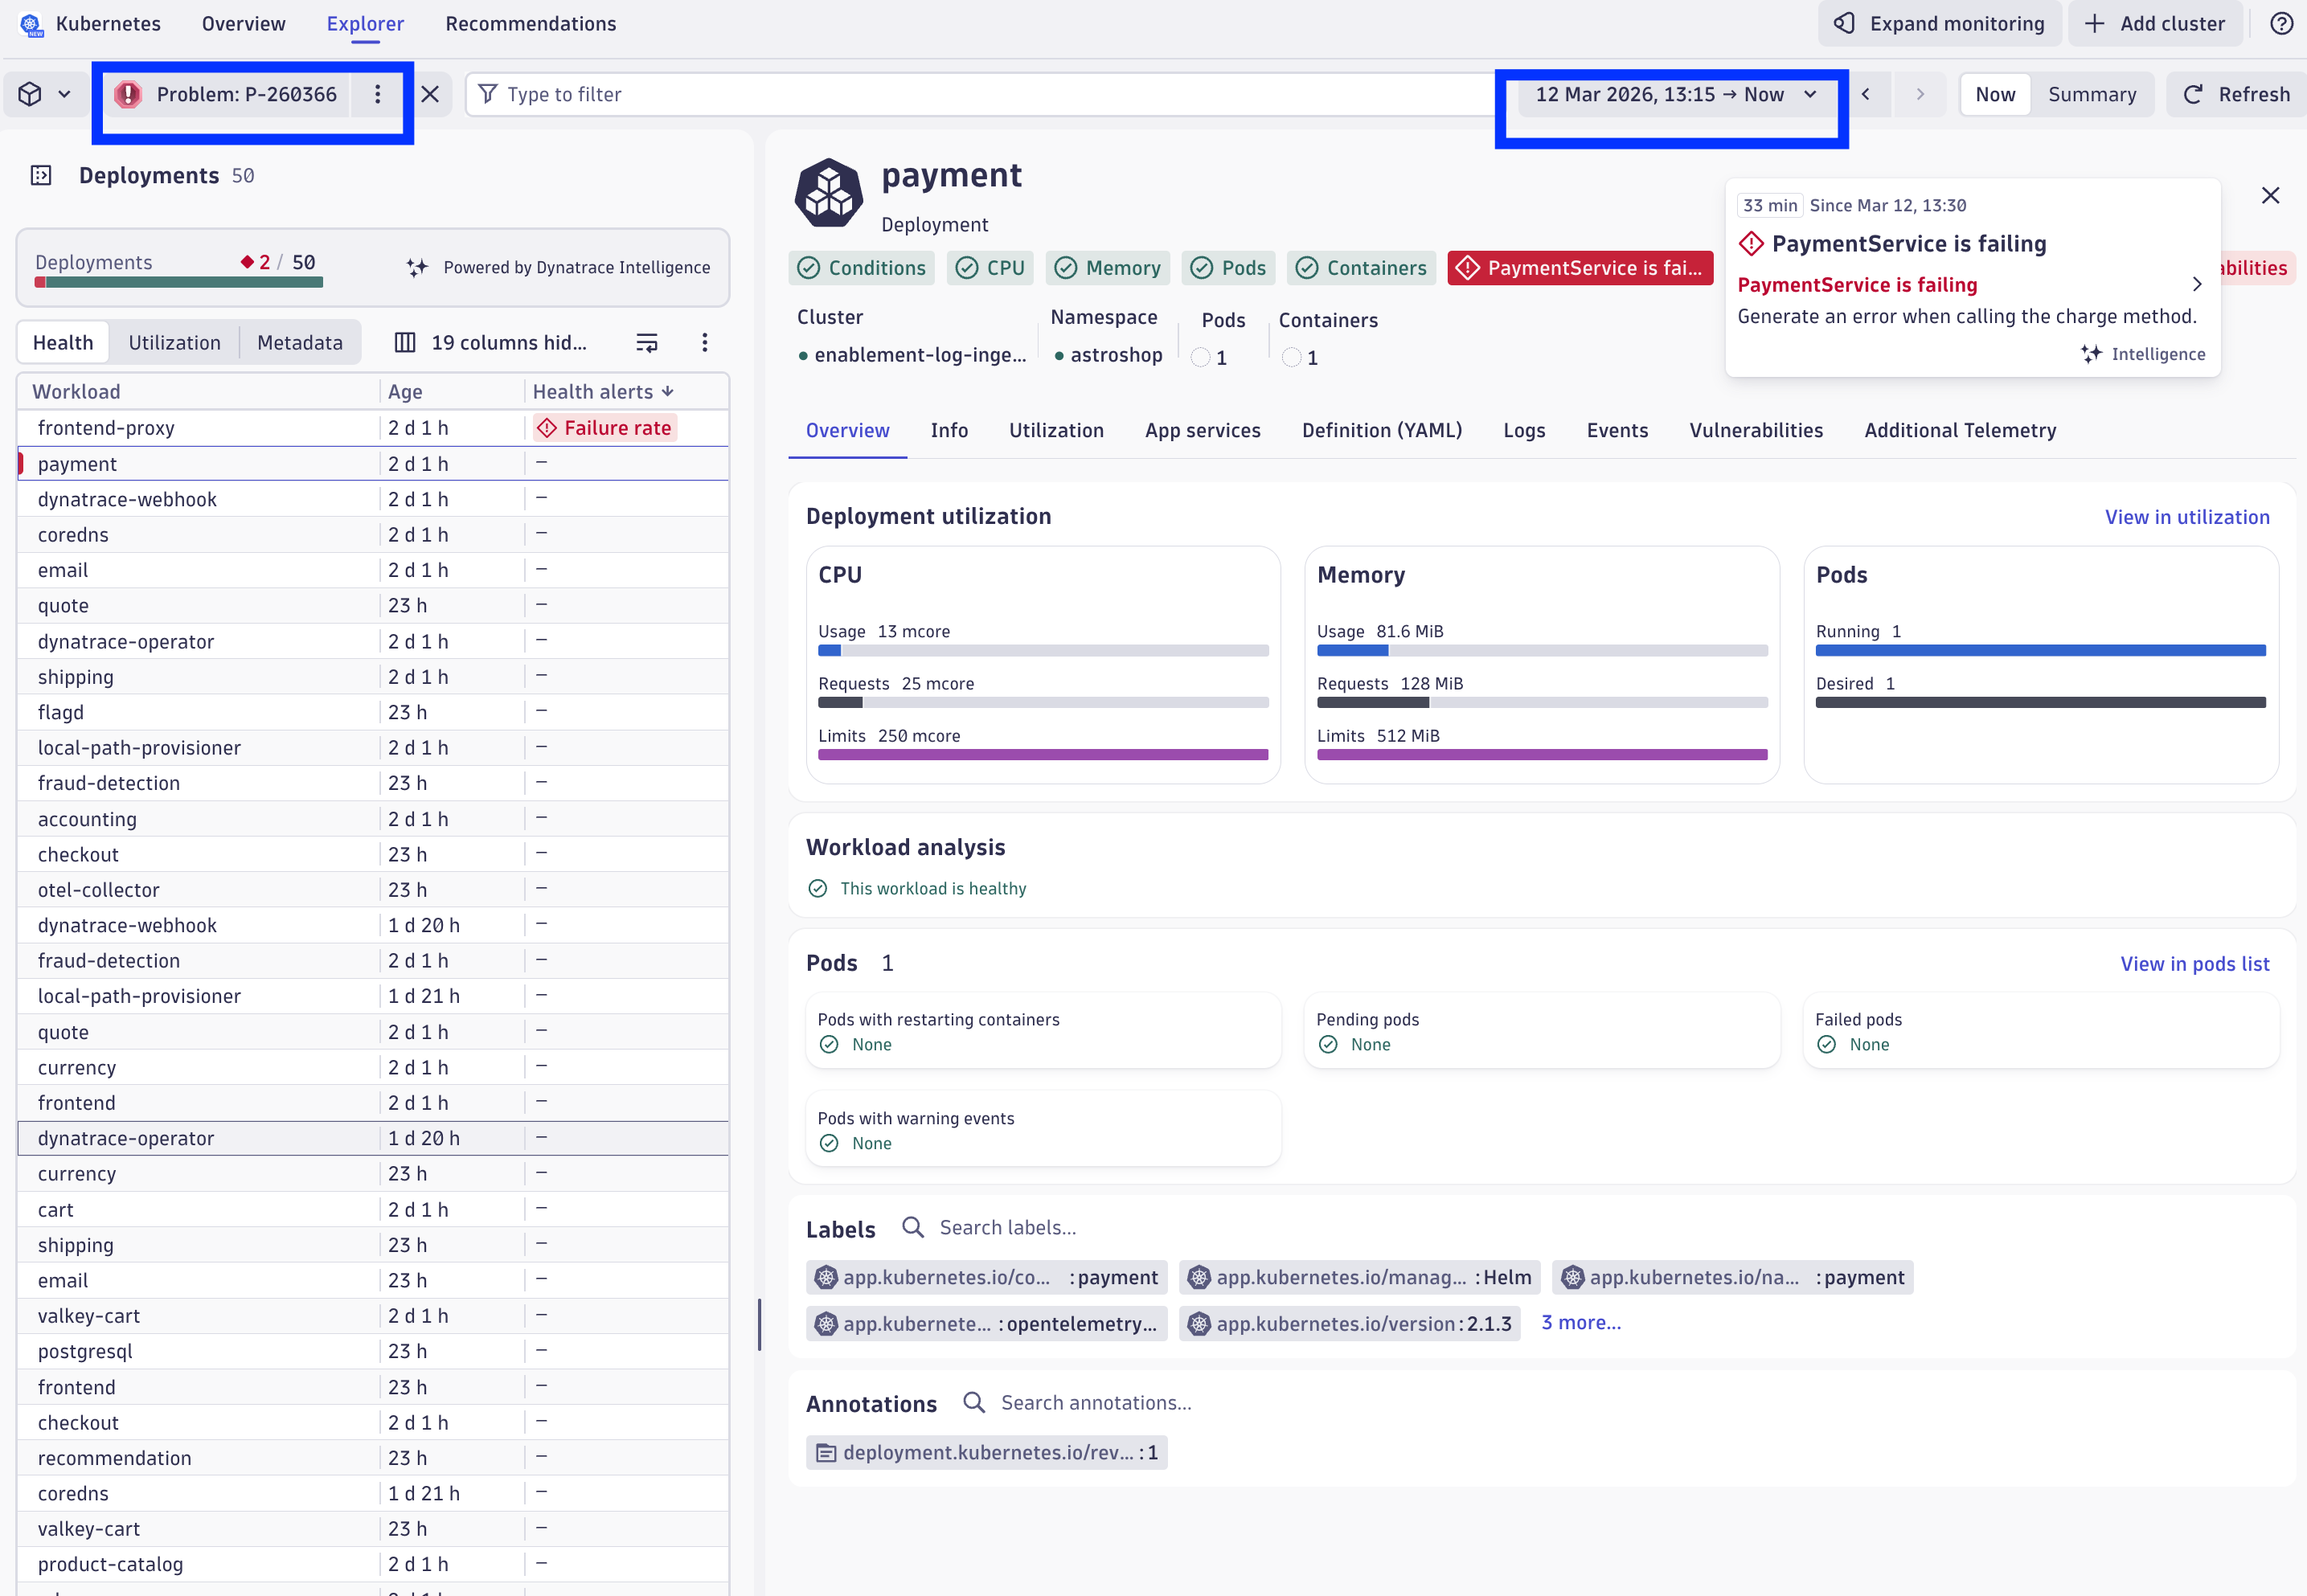Click the Add cluster button
This screenshot has height=1596, width=2307.
pyautogui.click(x=2155, y=24)
